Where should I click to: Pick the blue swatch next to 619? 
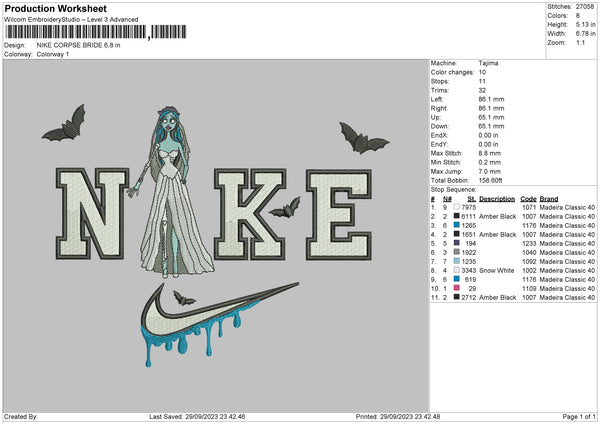tap(457, 279)
